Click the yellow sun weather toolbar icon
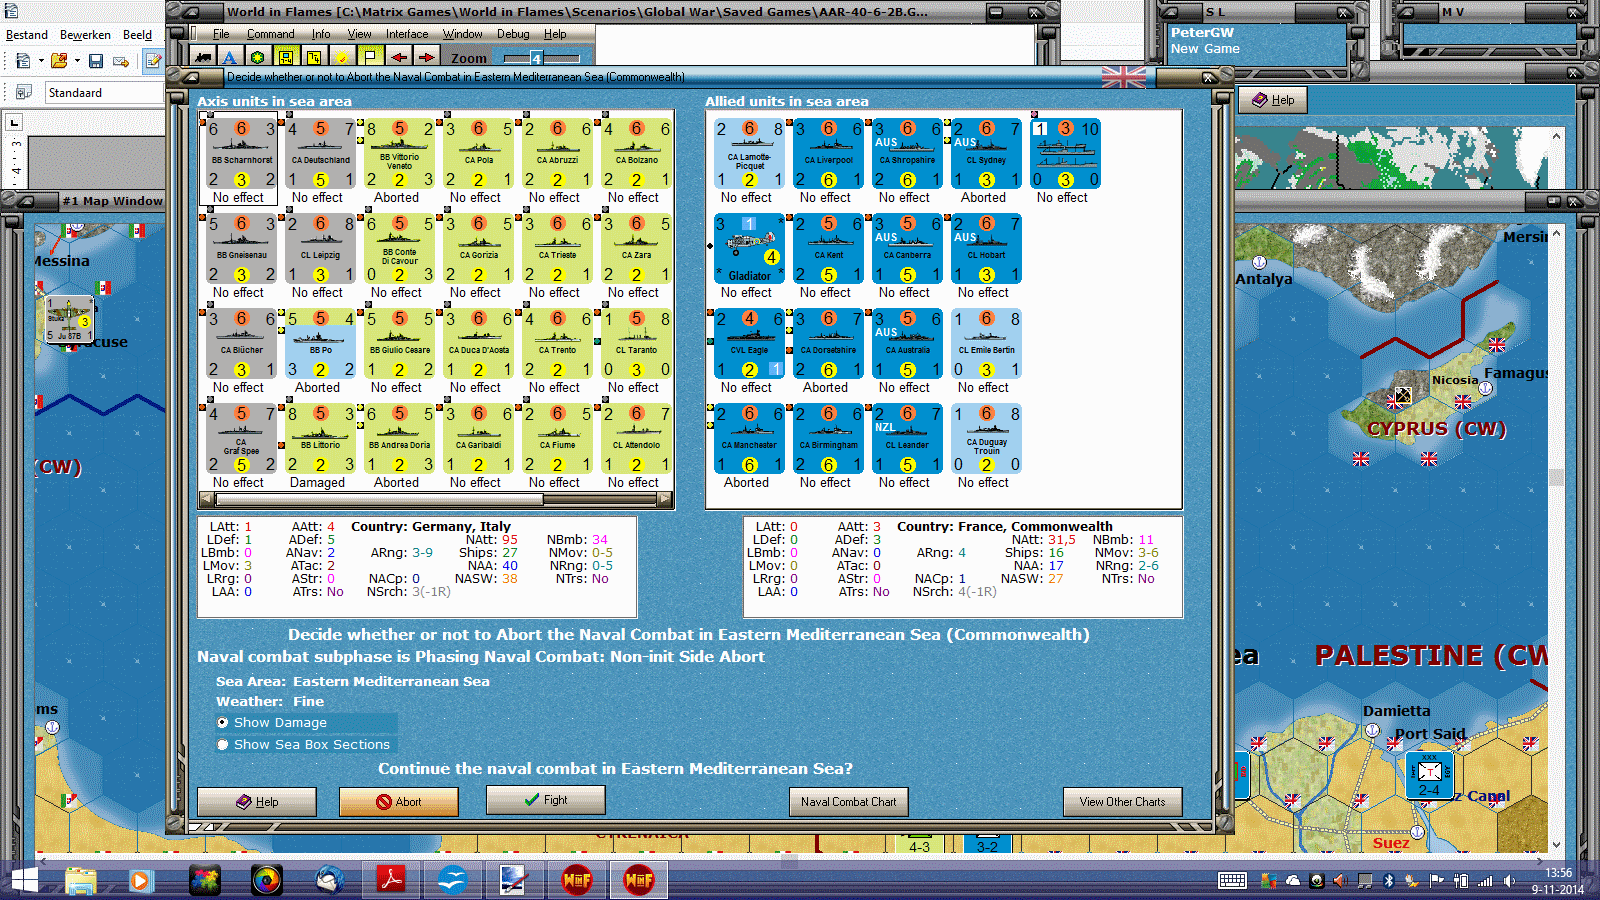 (342, 58)
